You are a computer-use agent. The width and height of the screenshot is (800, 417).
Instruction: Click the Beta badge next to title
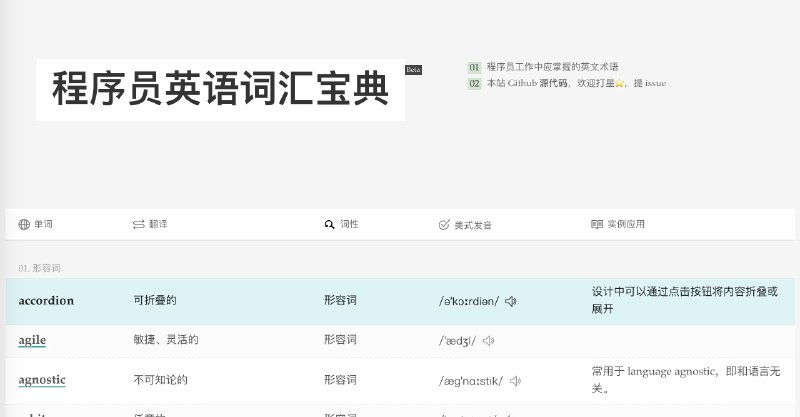pyautogui.click(x=413, y=70)
